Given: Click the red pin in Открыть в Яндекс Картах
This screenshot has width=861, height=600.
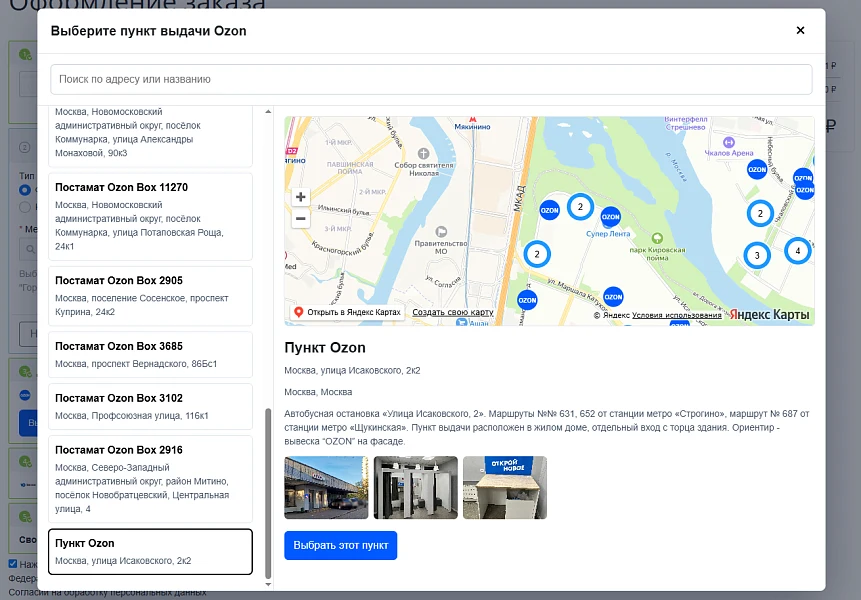Looking at the screenshot, I should pyautogui.click(x=299, y=312).
